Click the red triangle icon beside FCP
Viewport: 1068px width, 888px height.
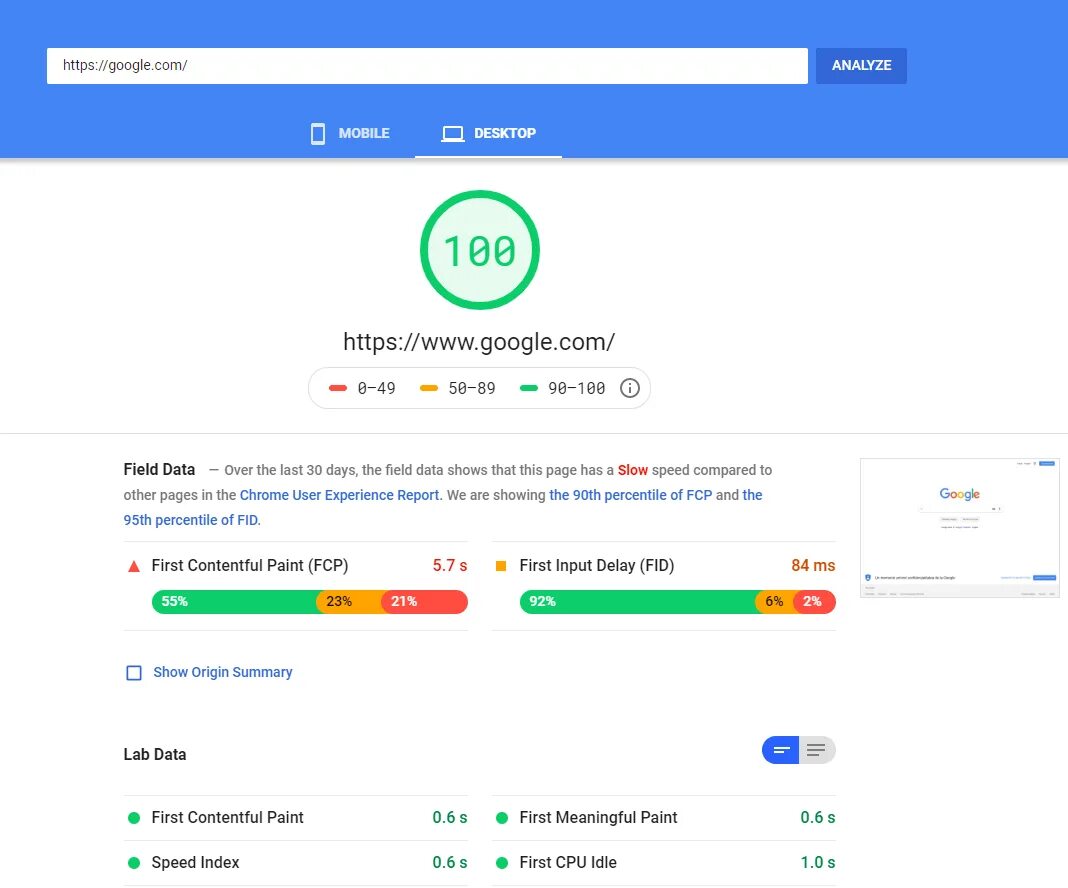[134, 566]
